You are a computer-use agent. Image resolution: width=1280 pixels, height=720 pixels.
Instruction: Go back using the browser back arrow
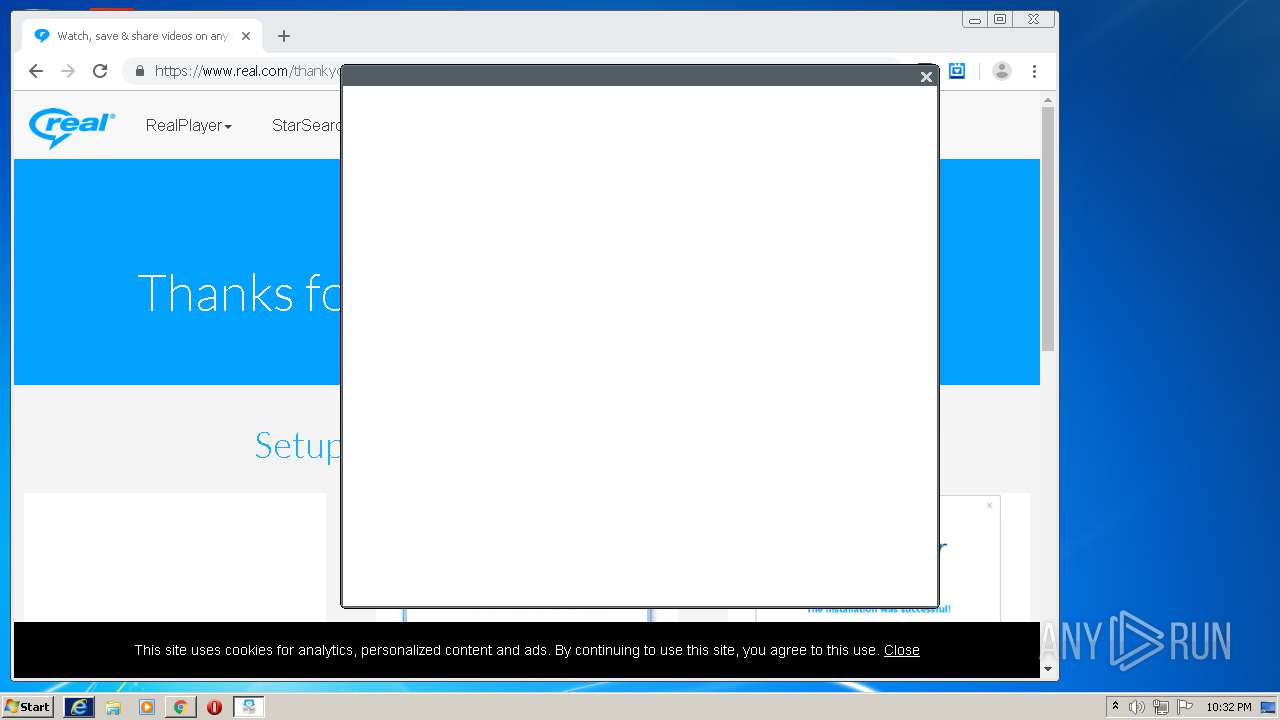click(36, 71)
